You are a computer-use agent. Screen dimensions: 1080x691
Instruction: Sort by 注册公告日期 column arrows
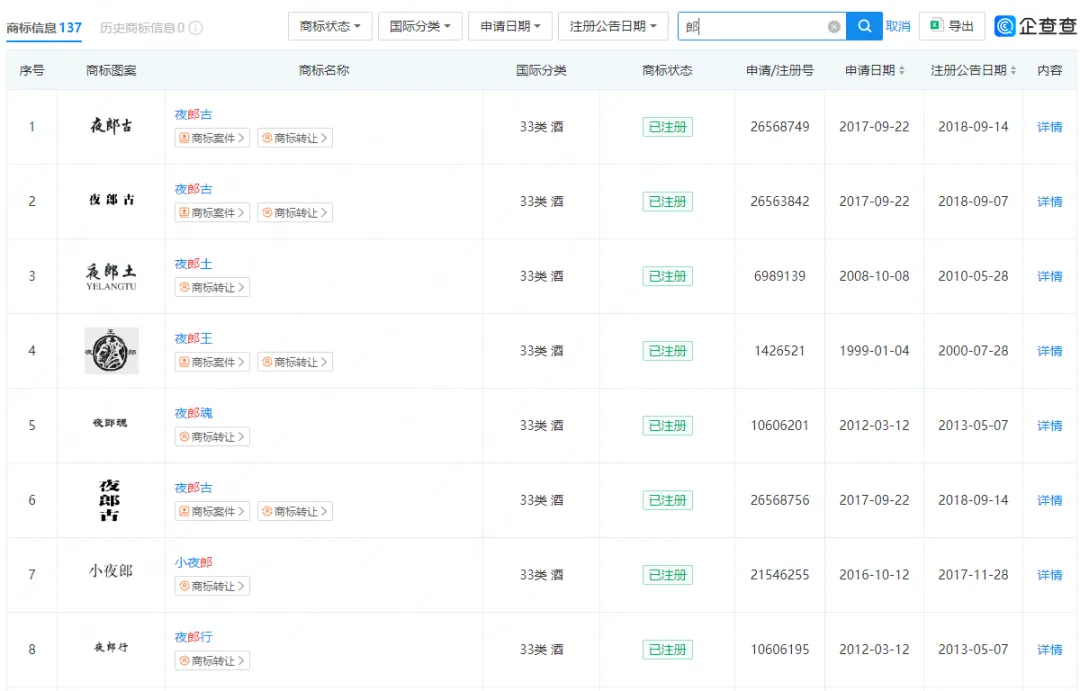click(1013, 70)
